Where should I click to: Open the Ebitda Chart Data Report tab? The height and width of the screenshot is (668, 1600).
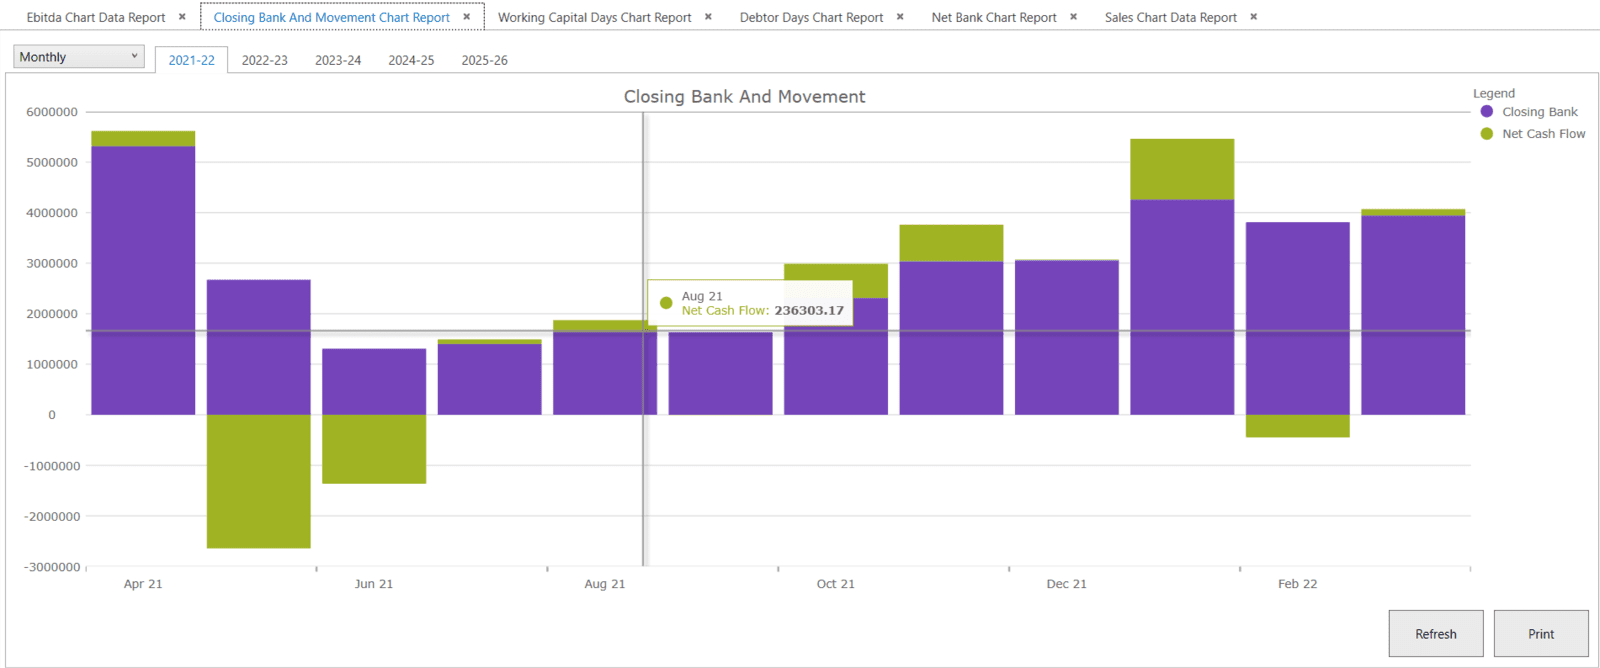(x=96, y=17)
